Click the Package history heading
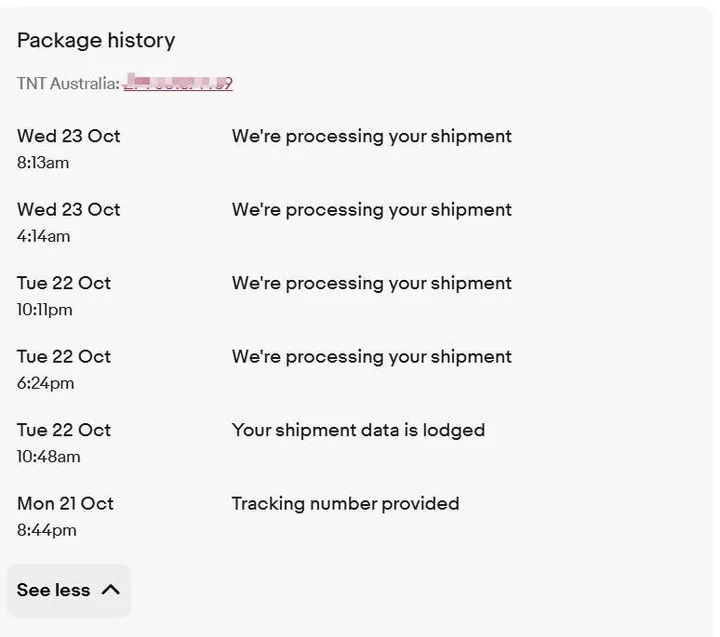The image size is (720, 637). click(x=96, y=40)
